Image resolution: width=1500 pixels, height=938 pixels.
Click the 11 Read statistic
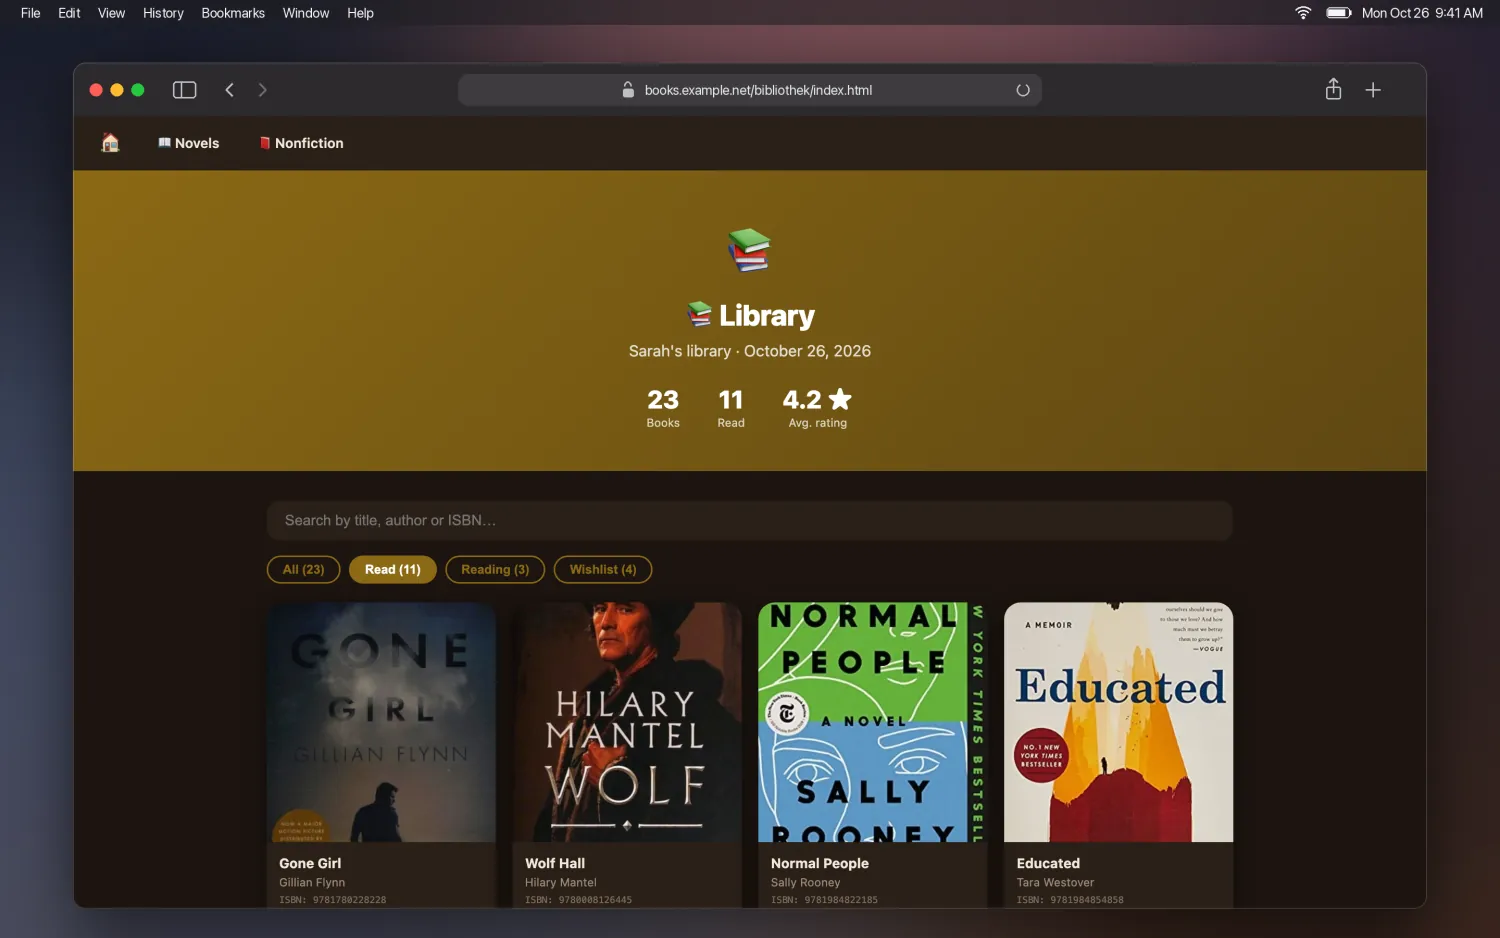click(731, 408)
